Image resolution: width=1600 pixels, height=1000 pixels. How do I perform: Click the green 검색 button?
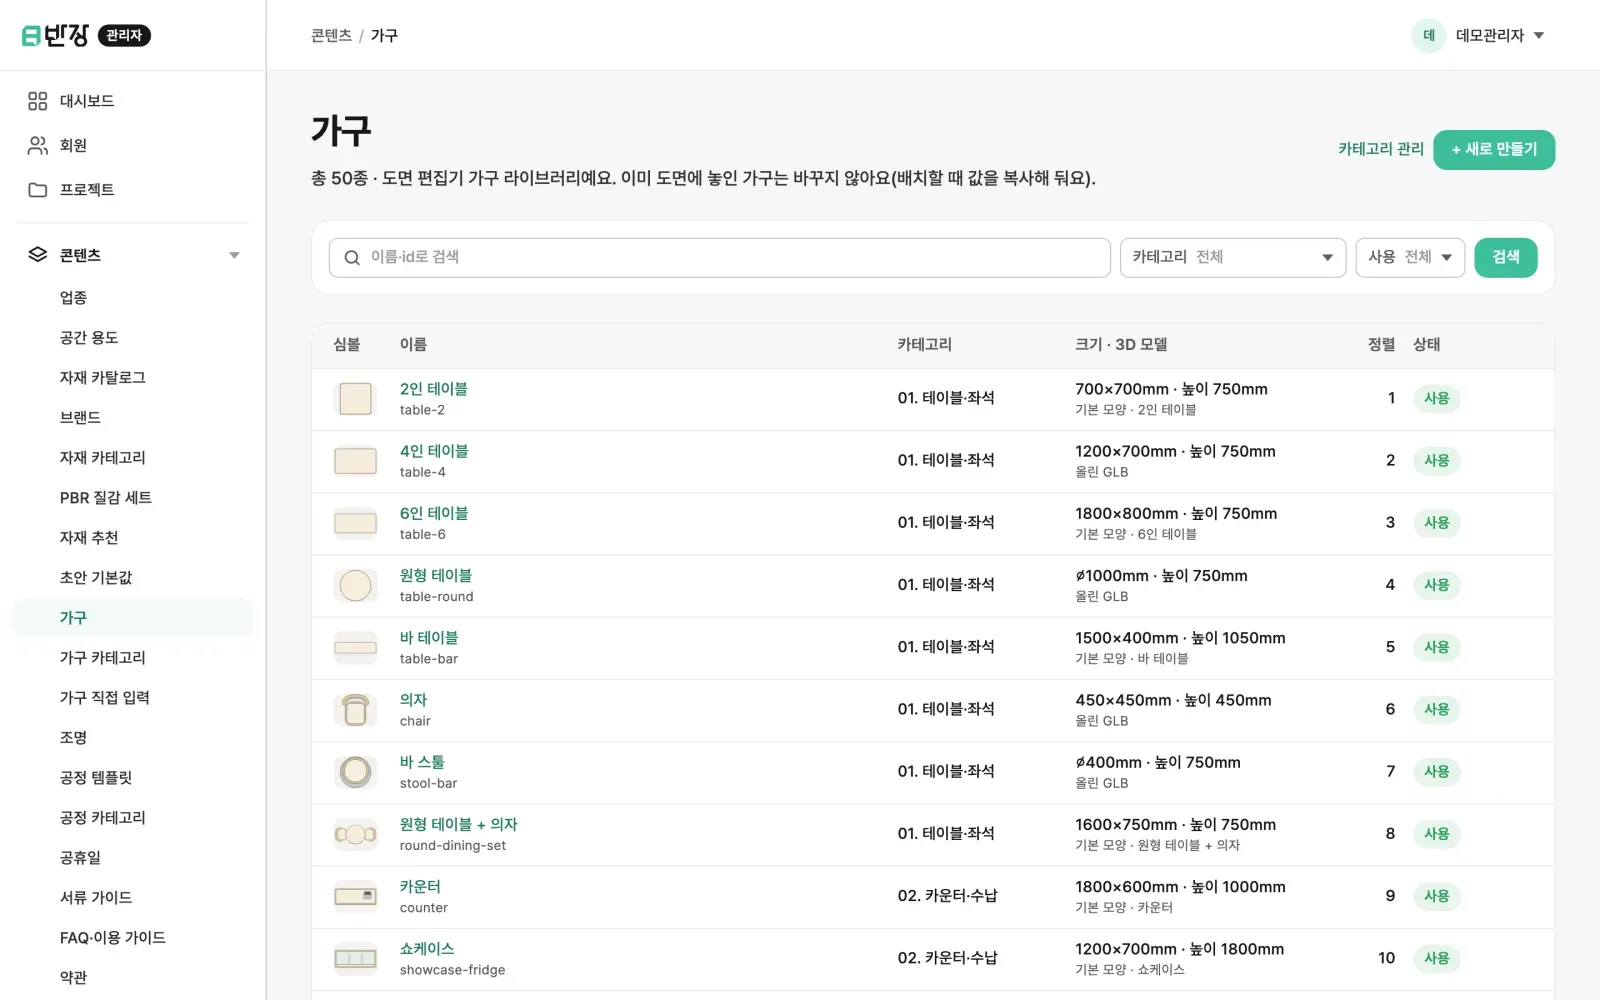1506,258
